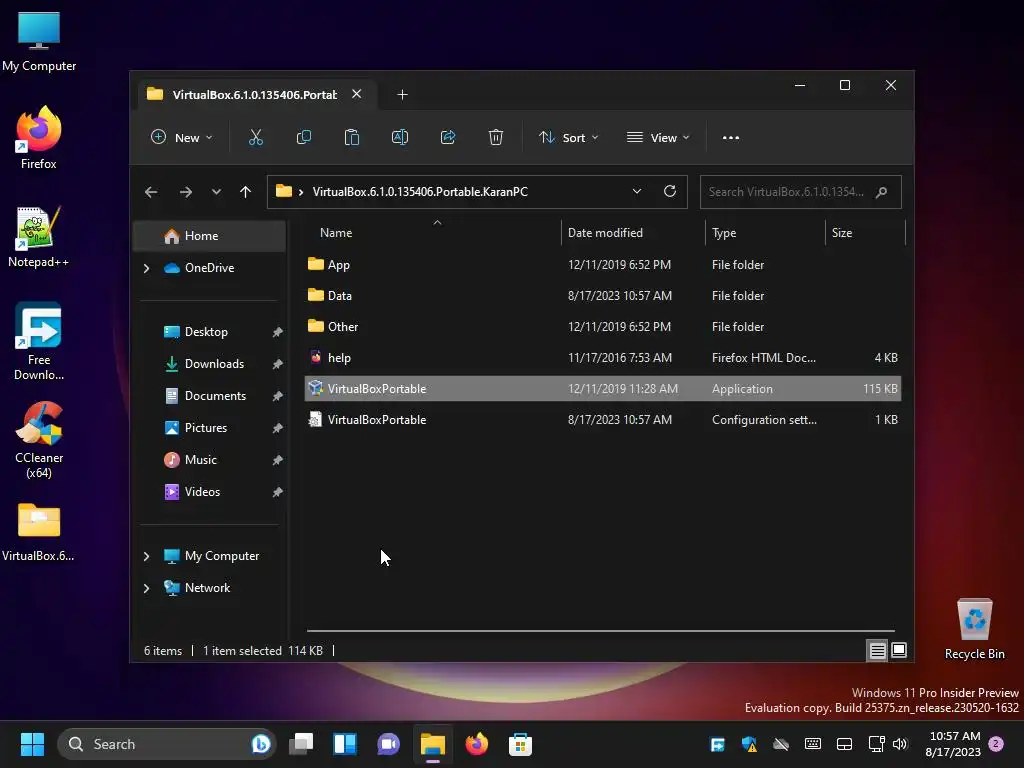Click the Share icon in the toolbar
The height and width of the screenshot is (768, 1024).
point(448,138)
